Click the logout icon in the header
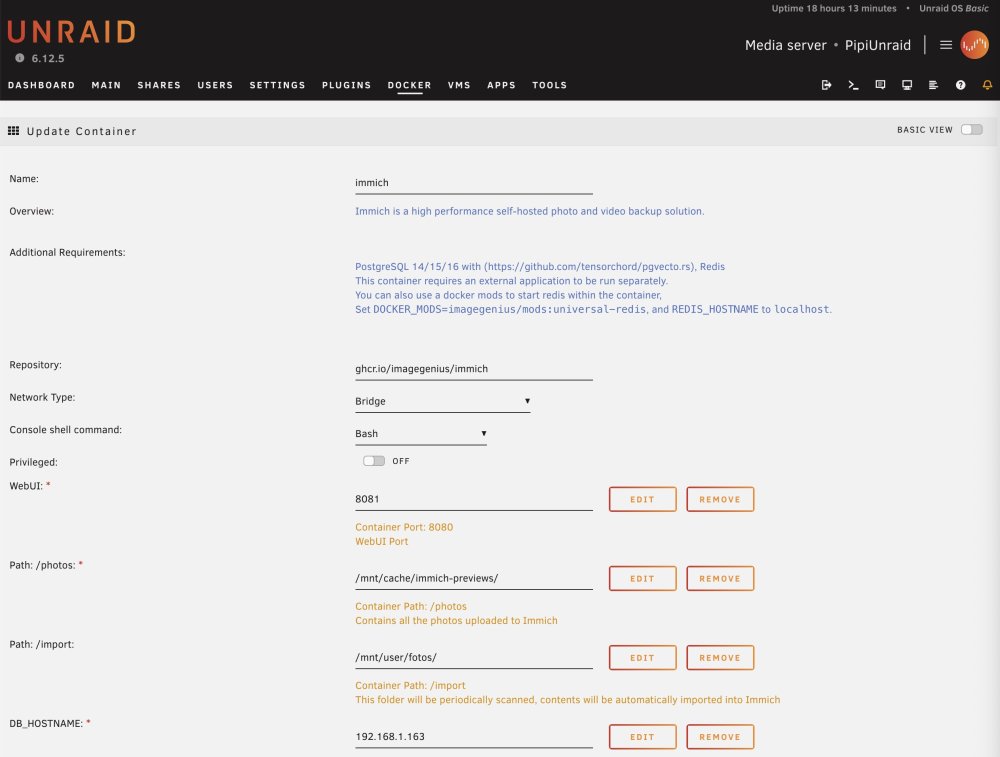Viewport: 1000px width, 757px height. [826, 85]
